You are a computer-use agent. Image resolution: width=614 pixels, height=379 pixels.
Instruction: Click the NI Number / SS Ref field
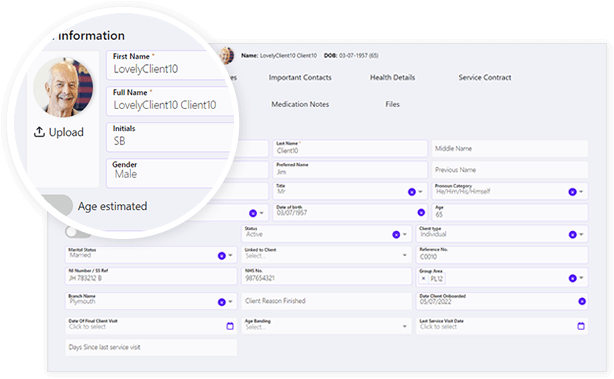[151, 276]
